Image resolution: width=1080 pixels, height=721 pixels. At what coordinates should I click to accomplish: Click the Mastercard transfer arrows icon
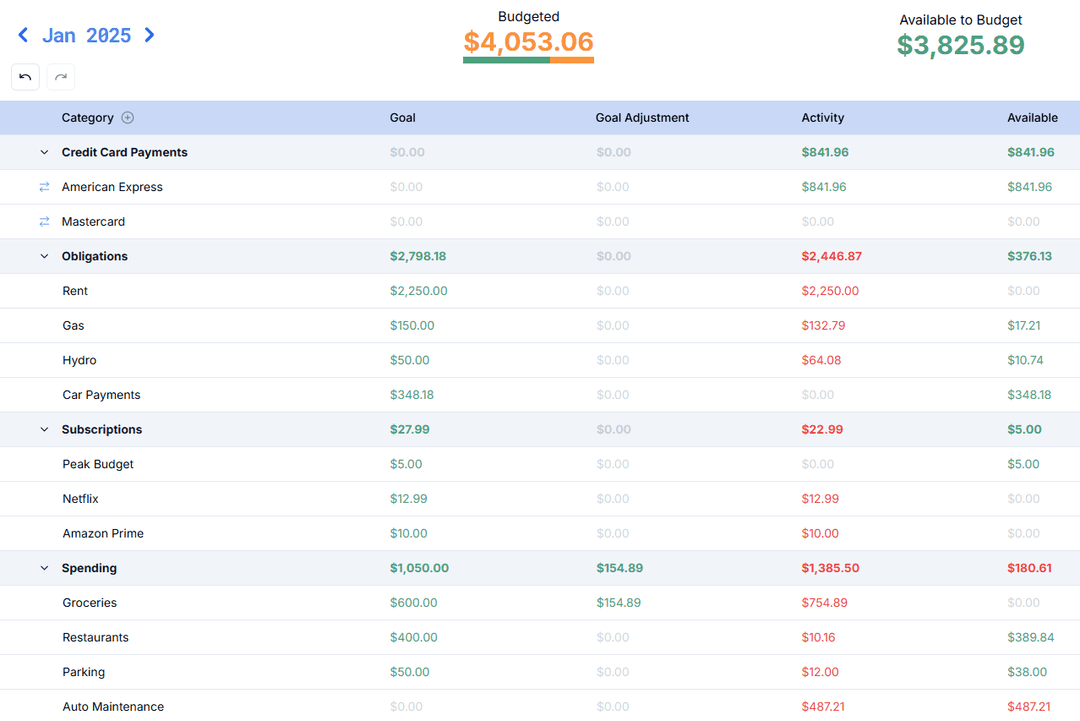tap(44, 222)
